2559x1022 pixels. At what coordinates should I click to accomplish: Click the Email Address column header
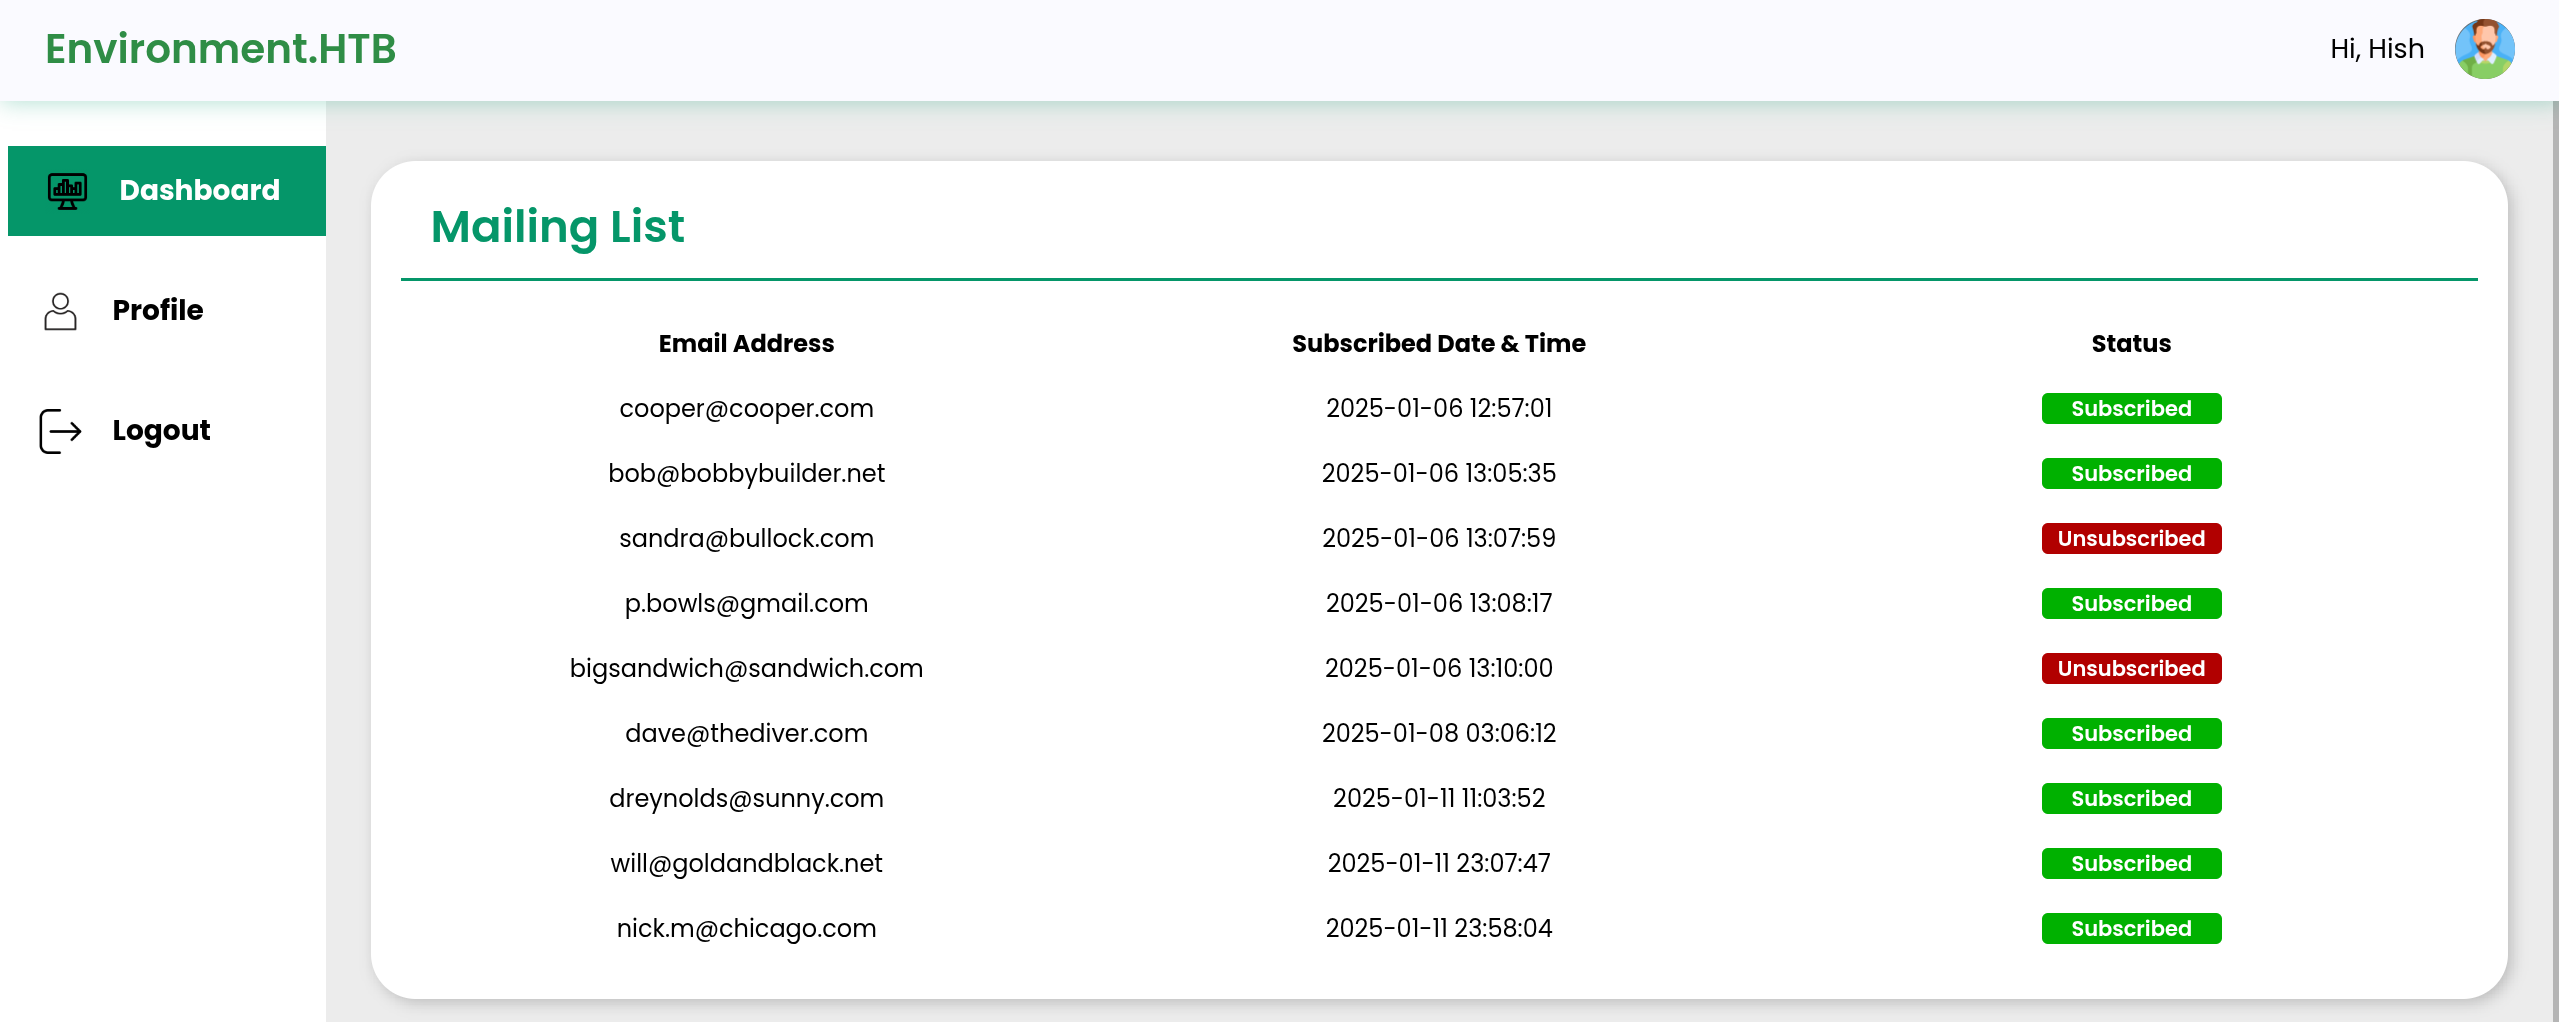click(746, 344)
